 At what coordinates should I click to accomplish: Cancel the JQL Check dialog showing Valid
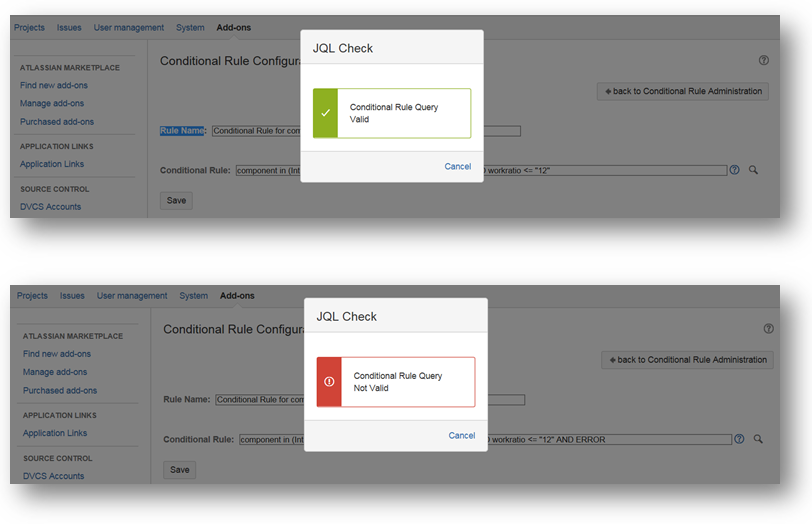pyautogui.click(x=458, y=167)
